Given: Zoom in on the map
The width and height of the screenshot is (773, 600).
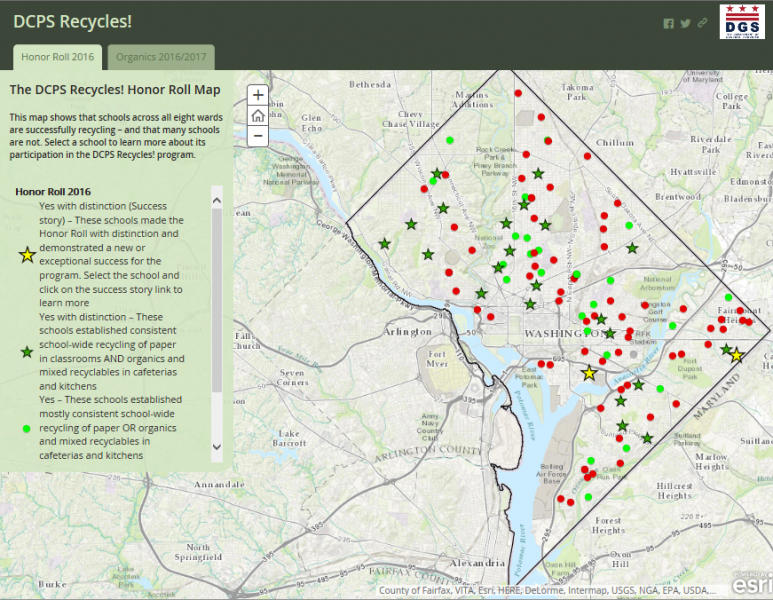Looking at the screenshot, I should pyautogui.click(x=258, y=95).
